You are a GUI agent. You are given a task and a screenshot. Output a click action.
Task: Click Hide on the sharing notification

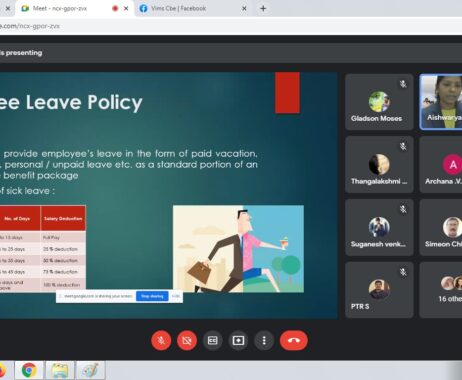point(176,296)
